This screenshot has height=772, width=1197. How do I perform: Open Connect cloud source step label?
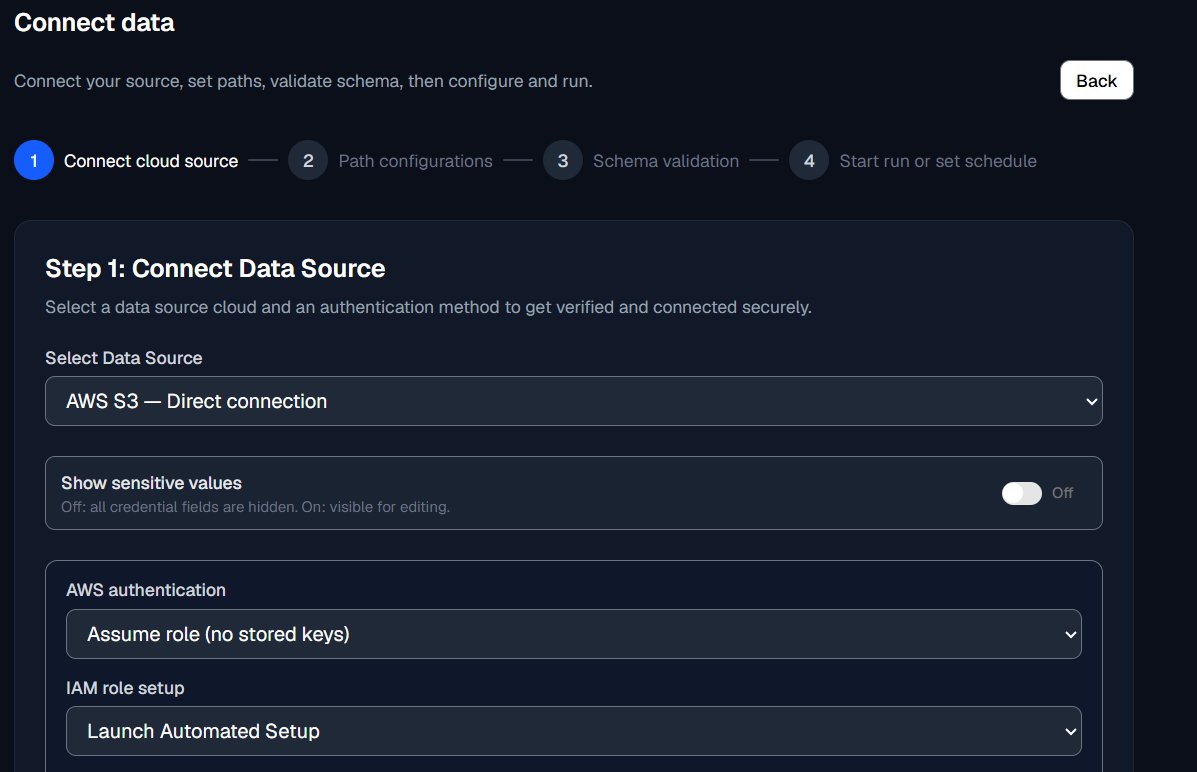tap(151, 161)
